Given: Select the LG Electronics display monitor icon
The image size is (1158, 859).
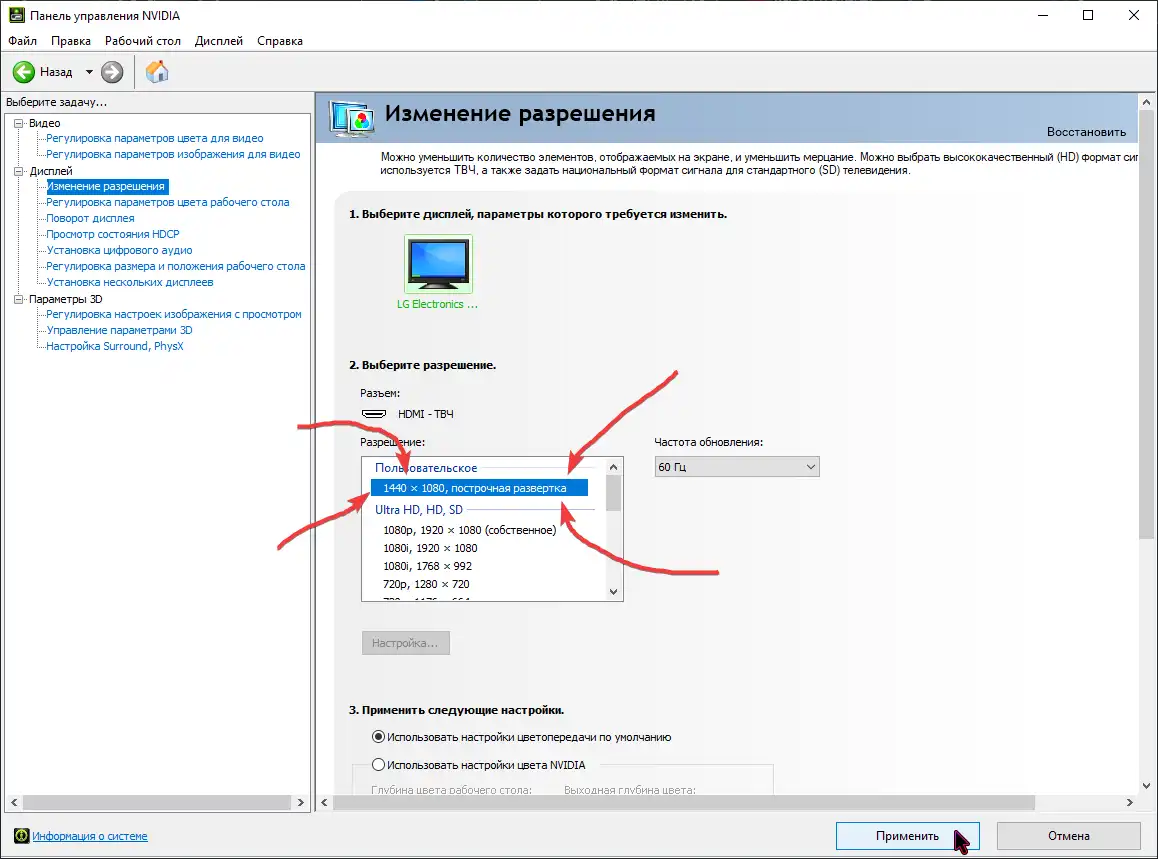Looking at the screenshot, I should pos(438,264).
